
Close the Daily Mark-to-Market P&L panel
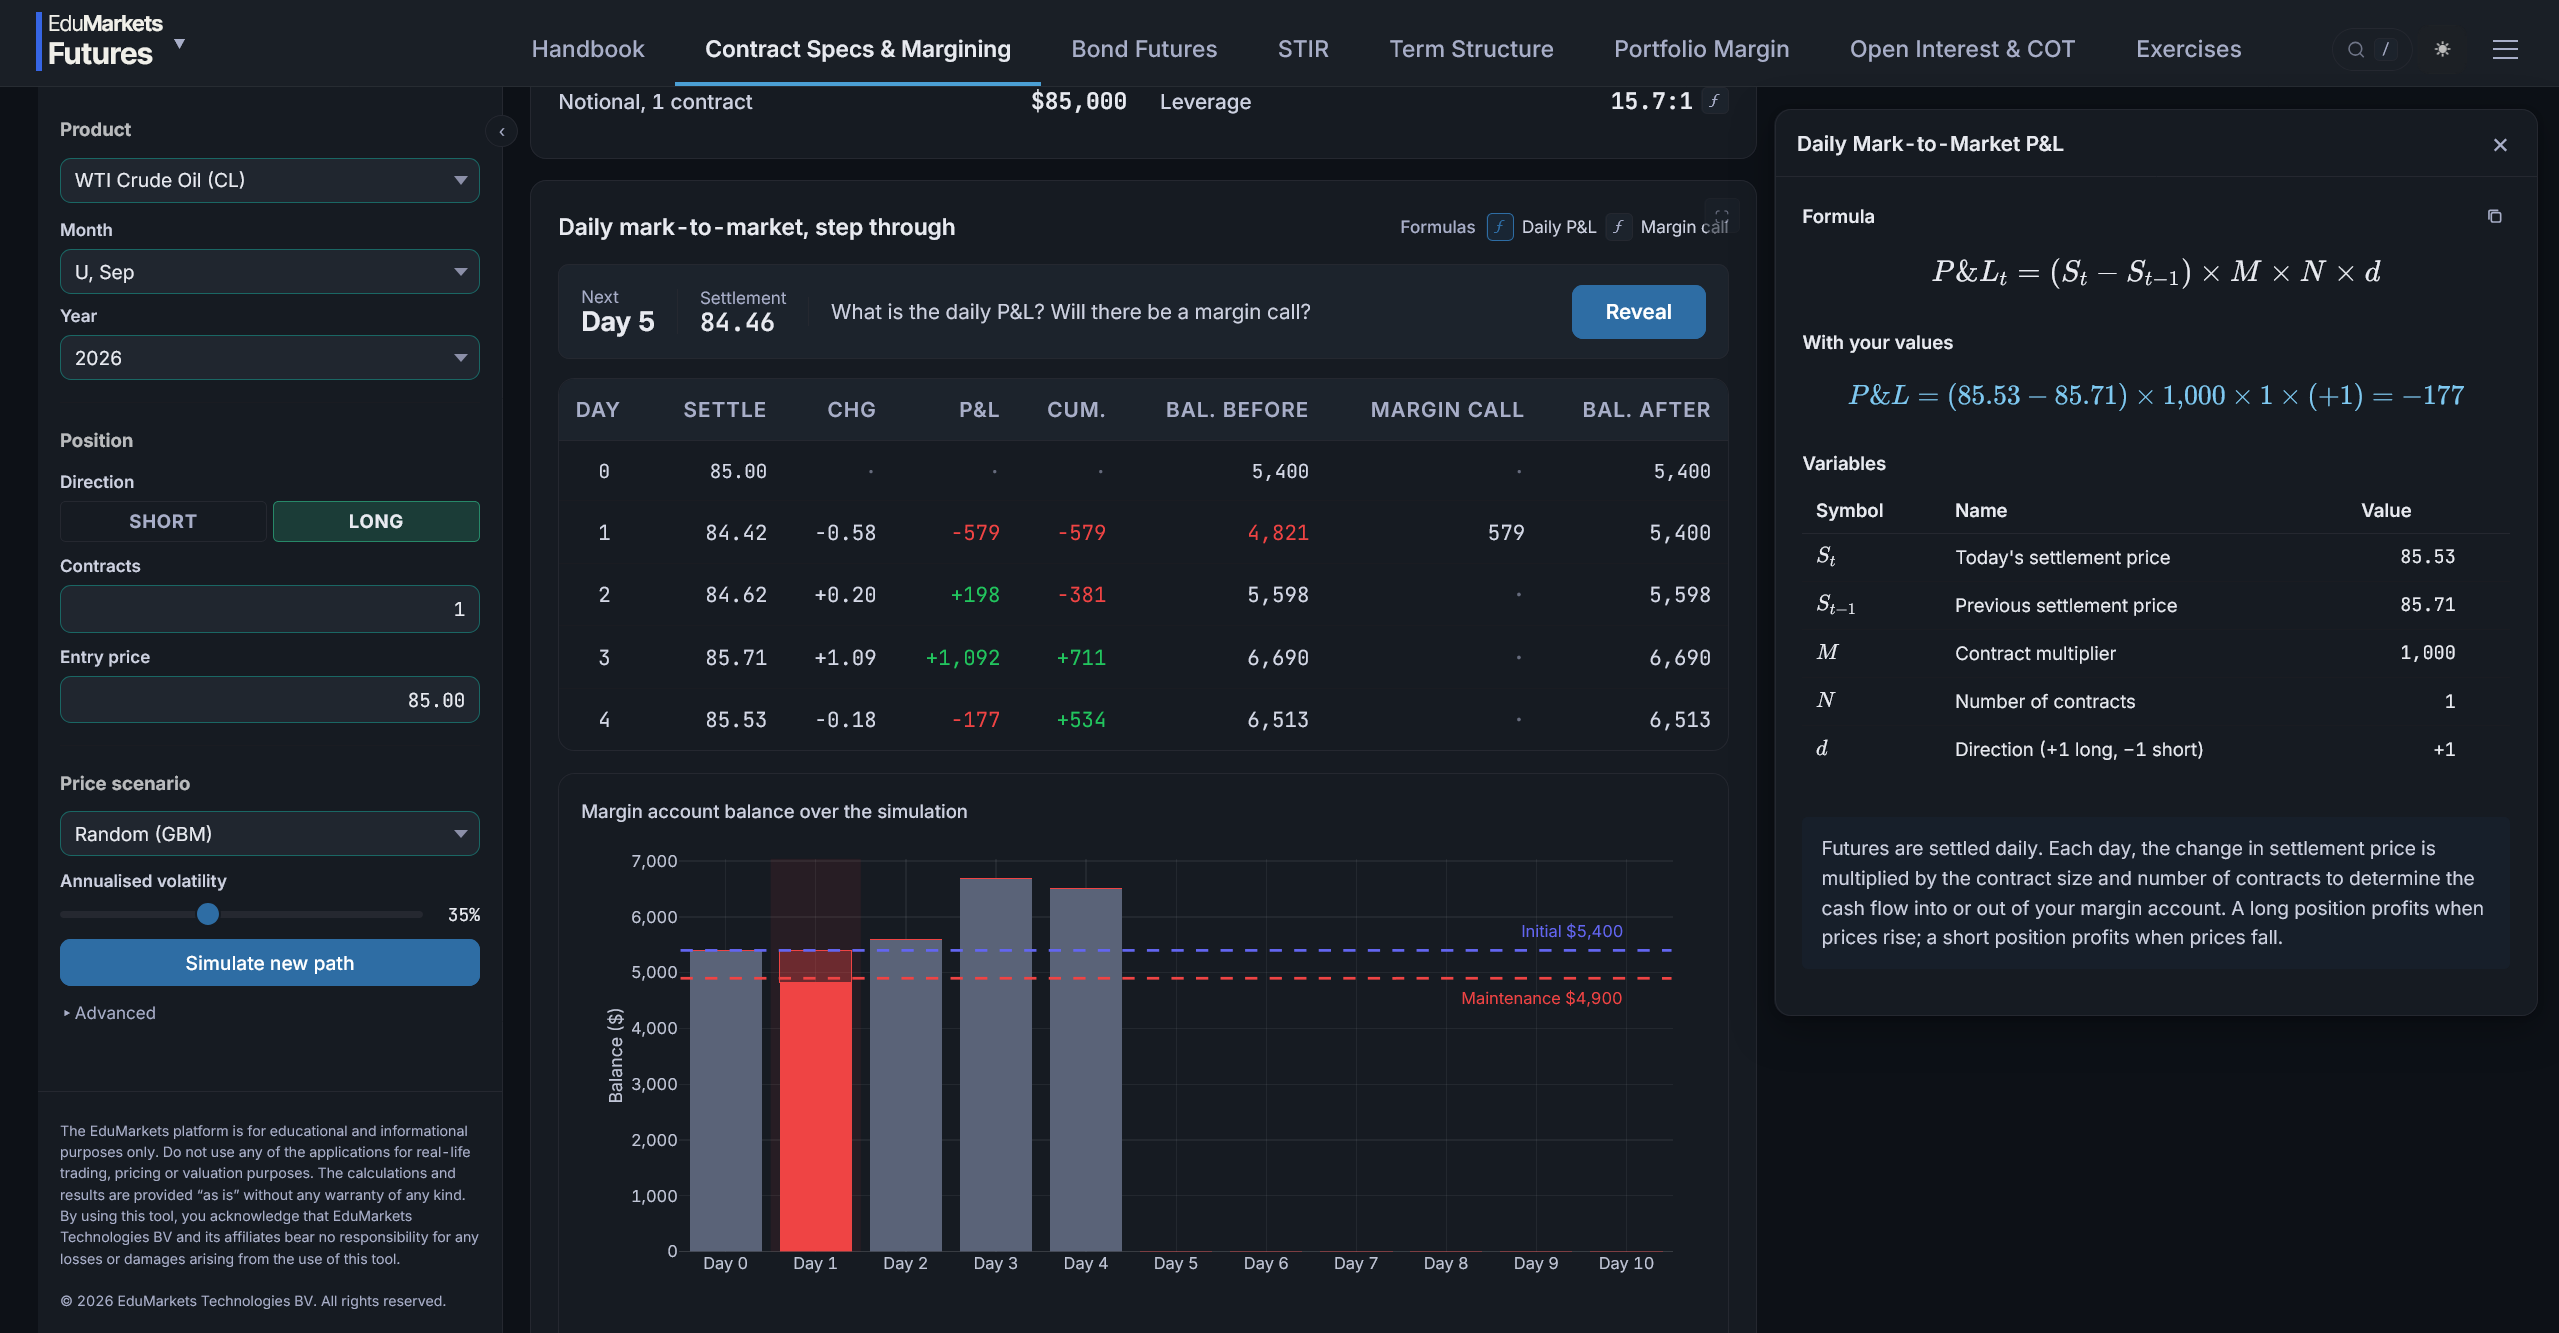(2500, 145)
